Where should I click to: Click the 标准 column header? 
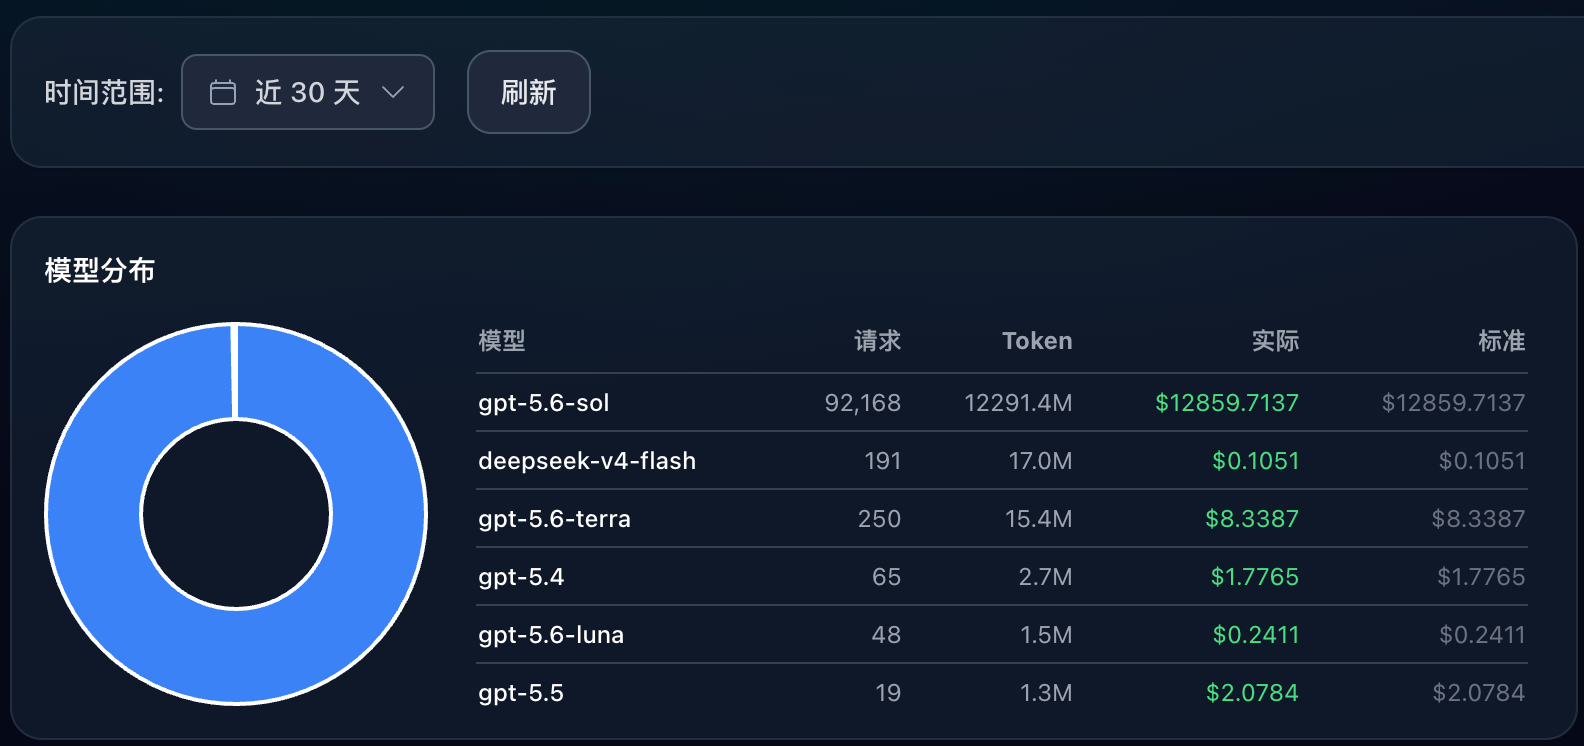coord(1502,341)
